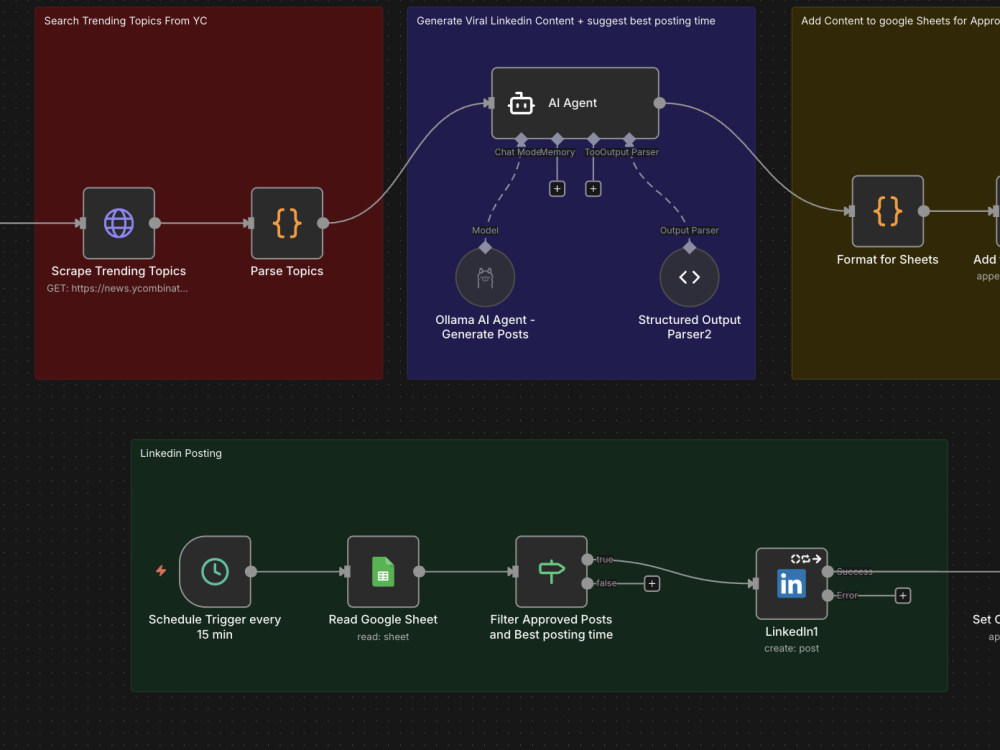This screenshot has width=1000, height=750.
Task: Open the Format for Sheets node
Action: pyautogui.click(x=888, y=211)
